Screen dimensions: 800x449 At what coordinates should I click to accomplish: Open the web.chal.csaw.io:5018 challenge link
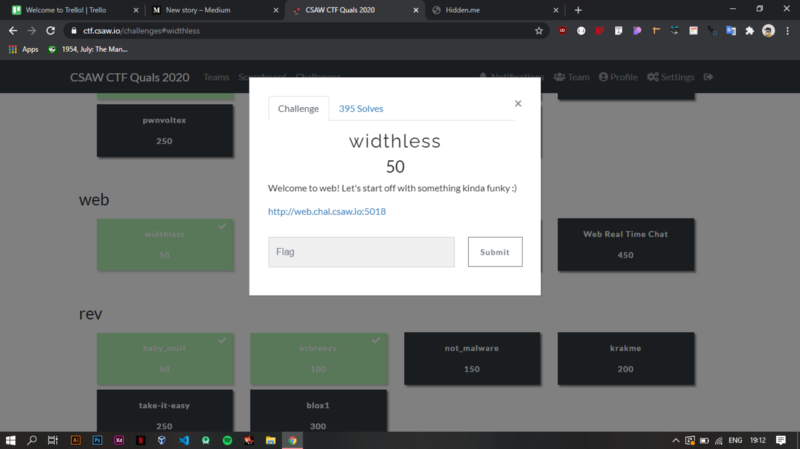point(327,211)
